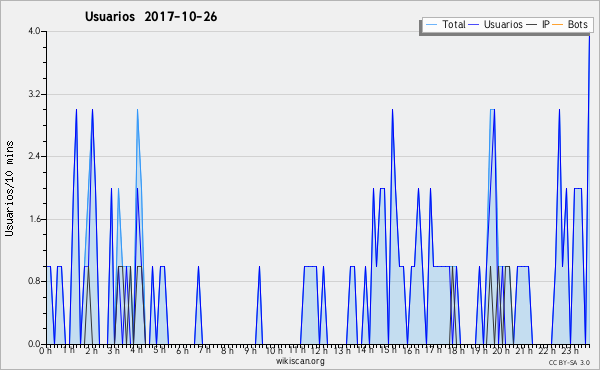This screenshot has width=600, height=370.
Task: Click the '2 h' x-axis label
Action: click(91, 350)
